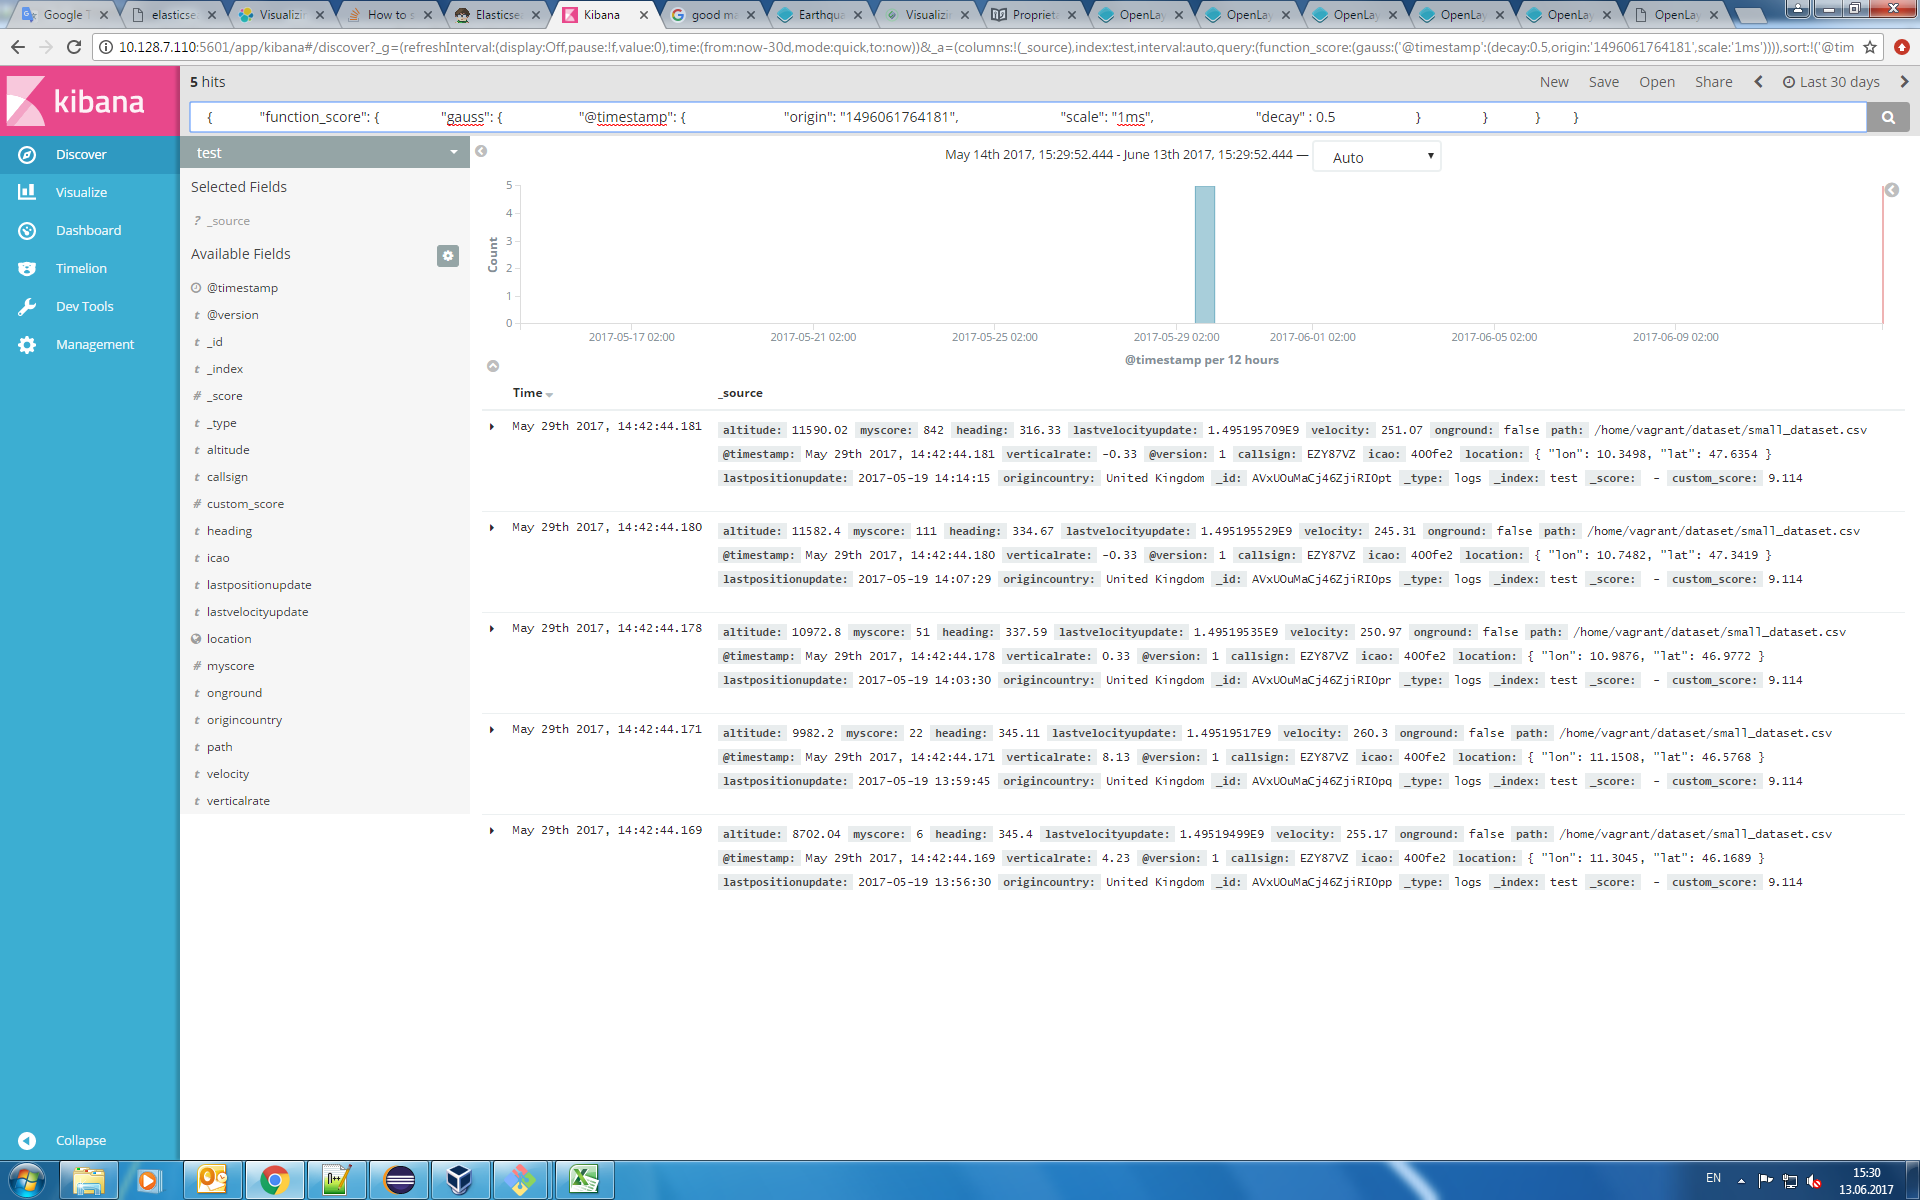The image size is (1920, 1200).
Task: Click the altitude field in Available Fields
Action: [228, 450]
